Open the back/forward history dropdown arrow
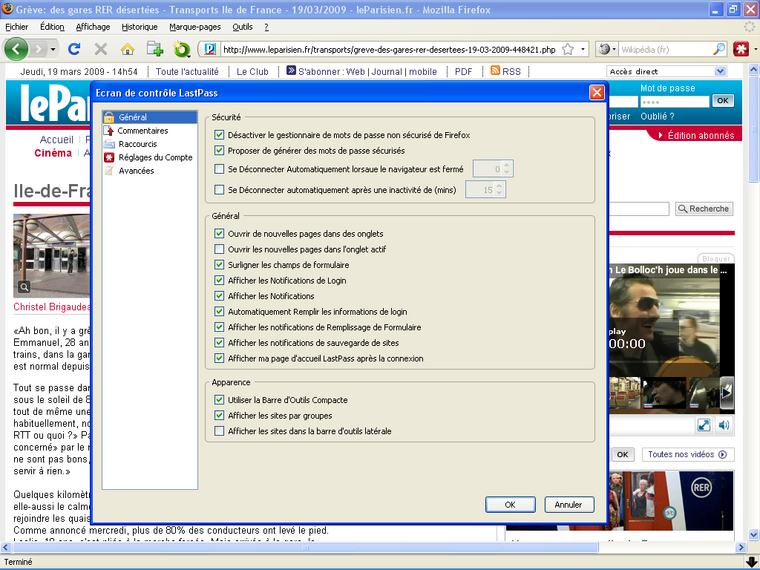This screenshot has width=760, height=570. (53, 49)
